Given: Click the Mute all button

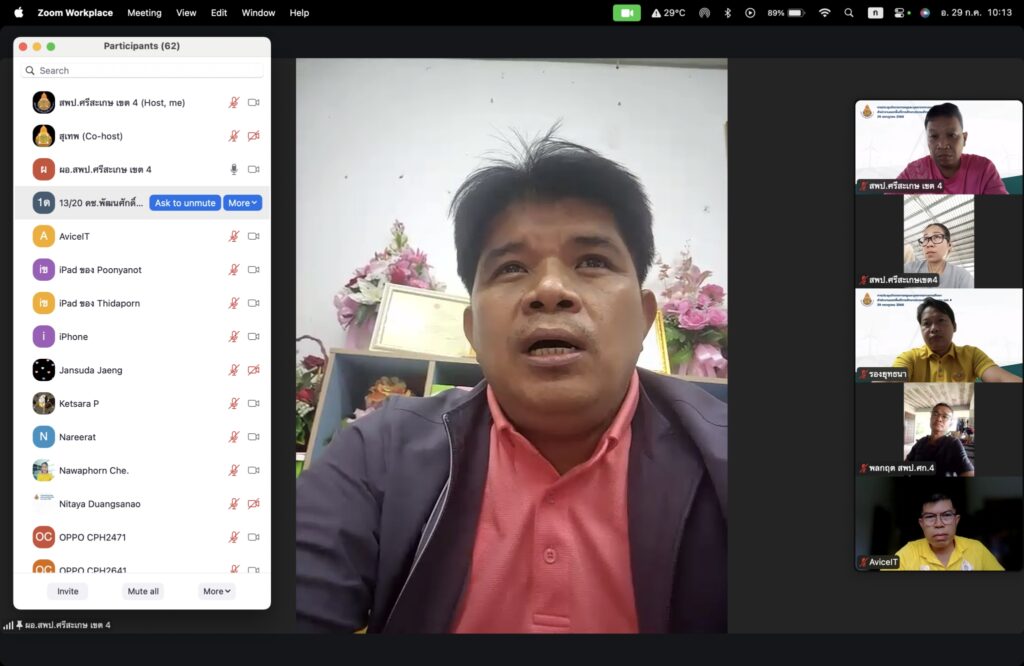Looking at the screenshot, I should [x=142, y=591].
